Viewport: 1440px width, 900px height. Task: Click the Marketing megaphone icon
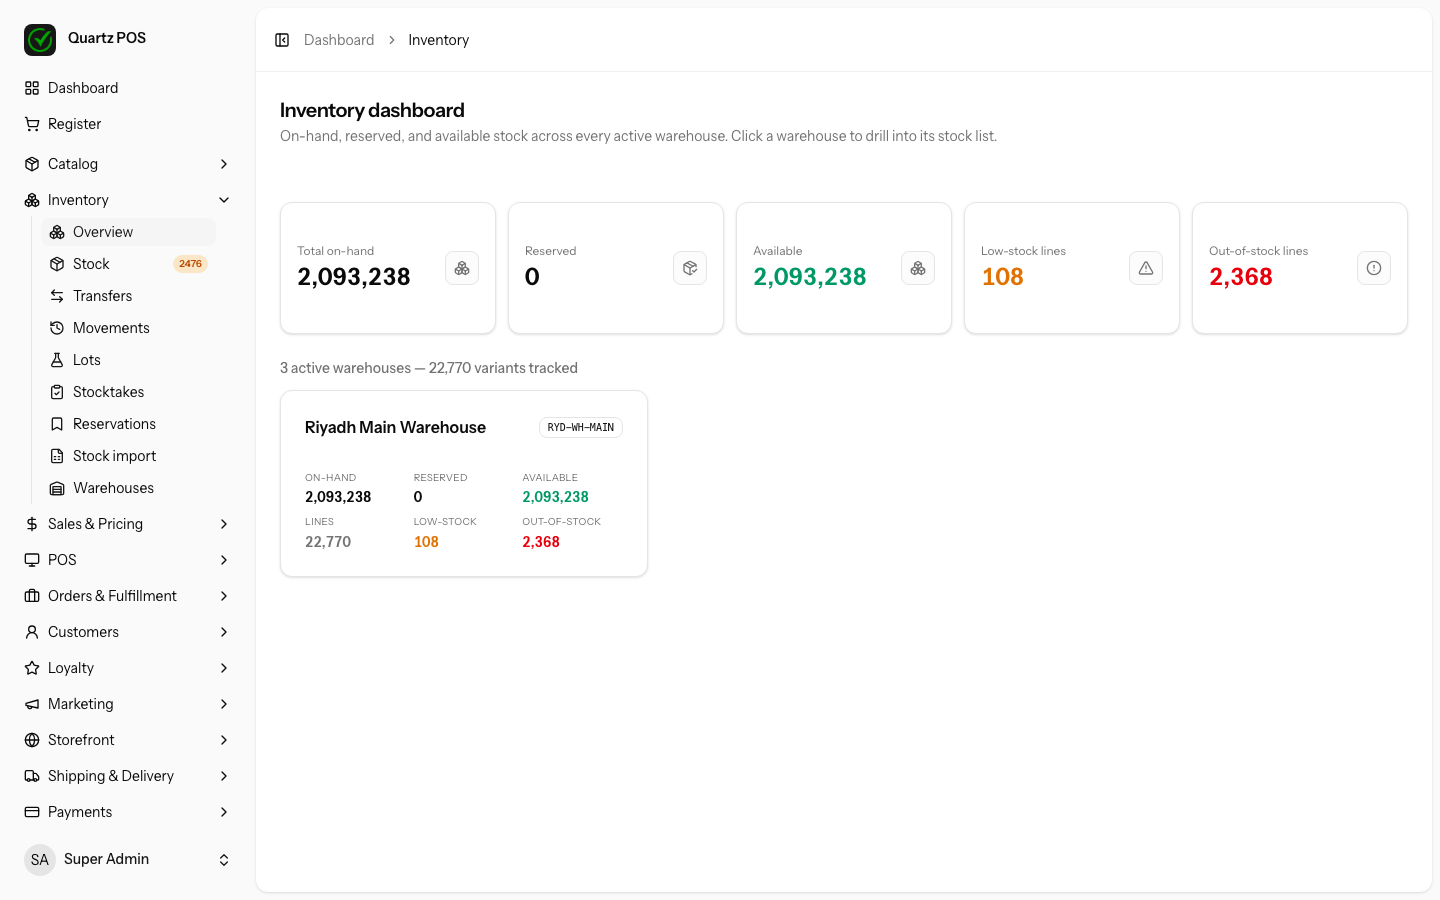point(32,704)
